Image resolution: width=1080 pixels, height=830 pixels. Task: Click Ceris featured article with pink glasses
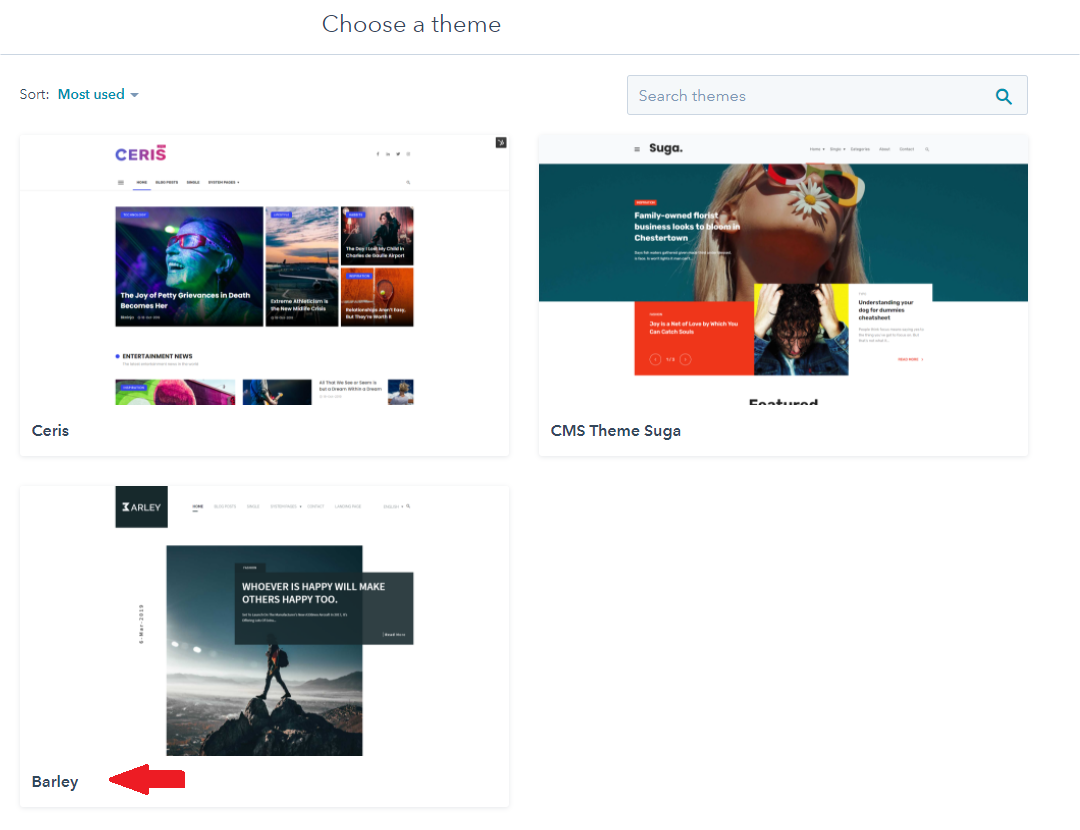coord(189,266)
